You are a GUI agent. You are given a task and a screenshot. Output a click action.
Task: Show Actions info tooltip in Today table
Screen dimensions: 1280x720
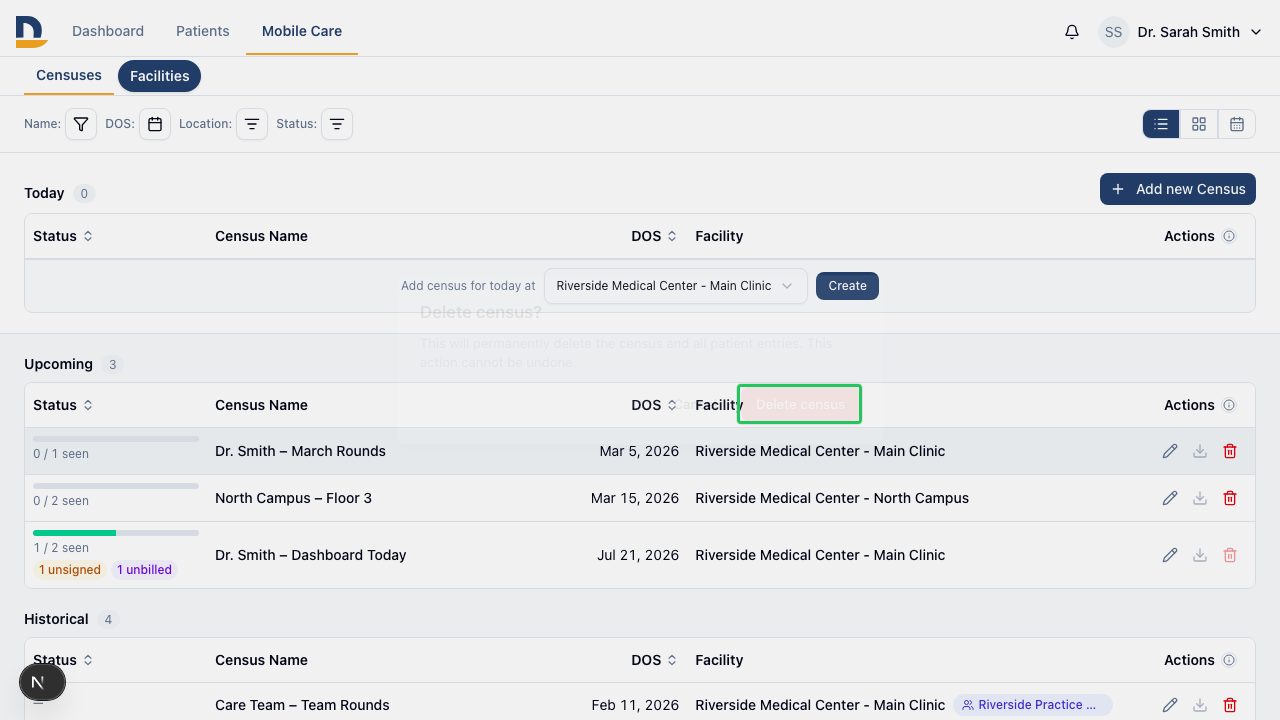click(x=1229, y=236)
